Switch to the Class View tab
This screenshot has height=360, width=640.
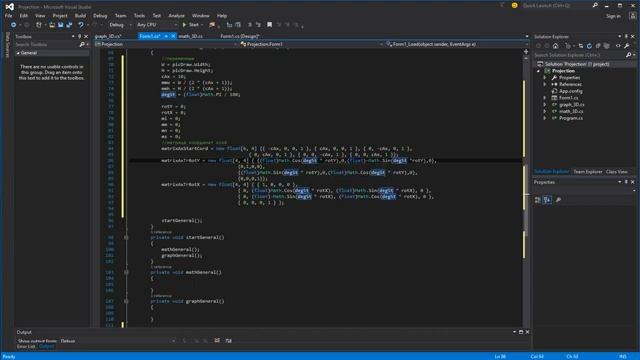617,172
